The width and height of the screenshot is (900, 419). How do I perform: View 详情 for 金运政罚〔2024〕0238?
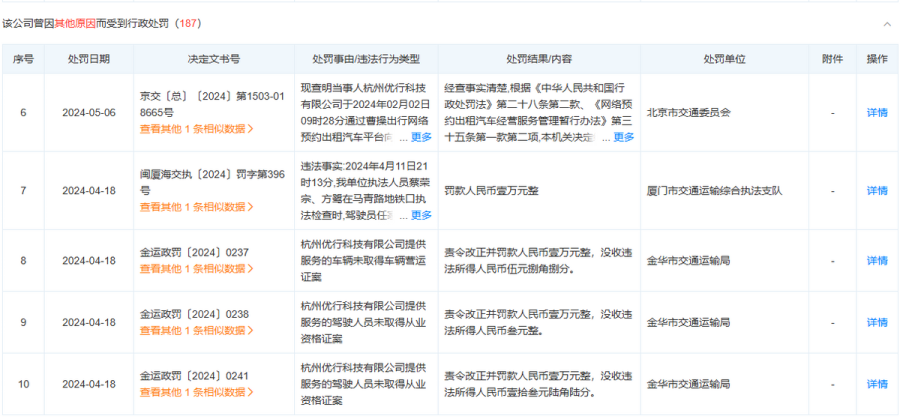point(876,322)
